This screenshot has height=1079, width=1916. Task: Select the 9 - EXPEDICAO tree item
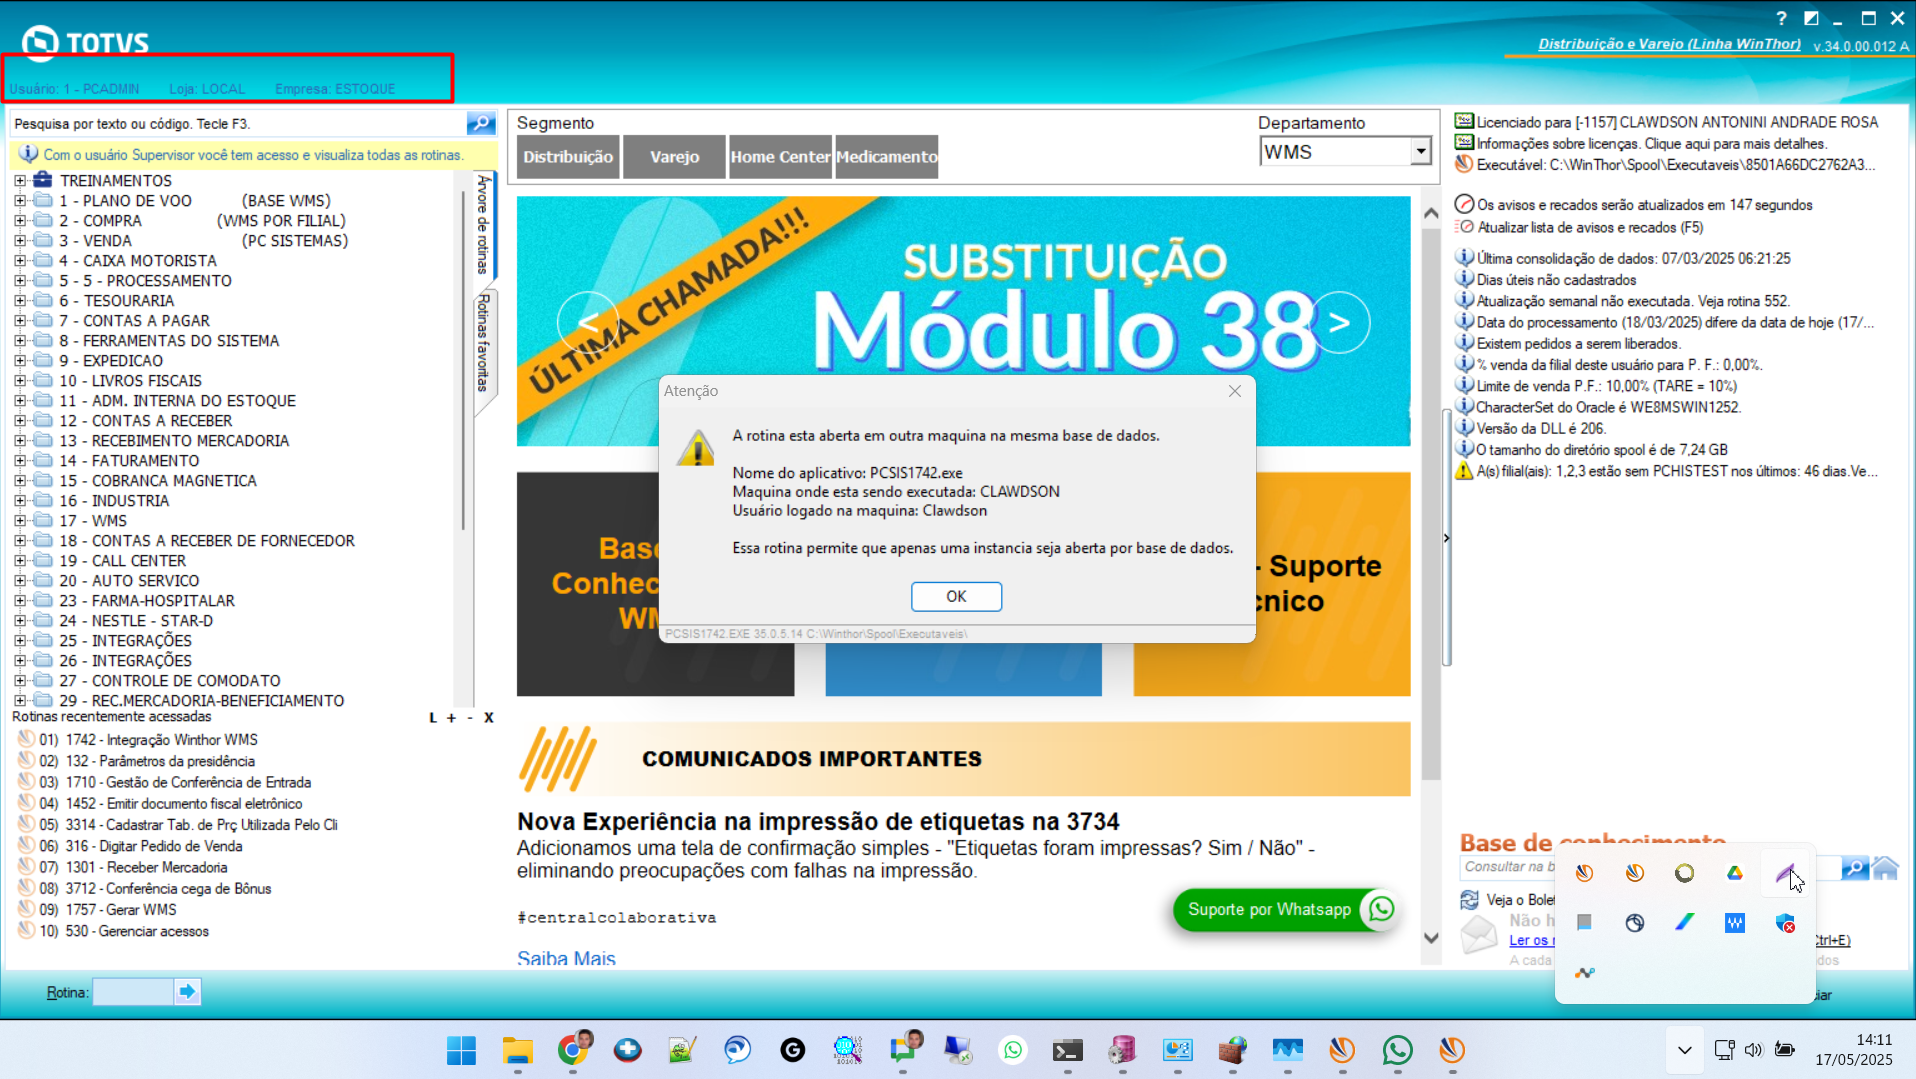pyautogui.click(x=111, y=361)
